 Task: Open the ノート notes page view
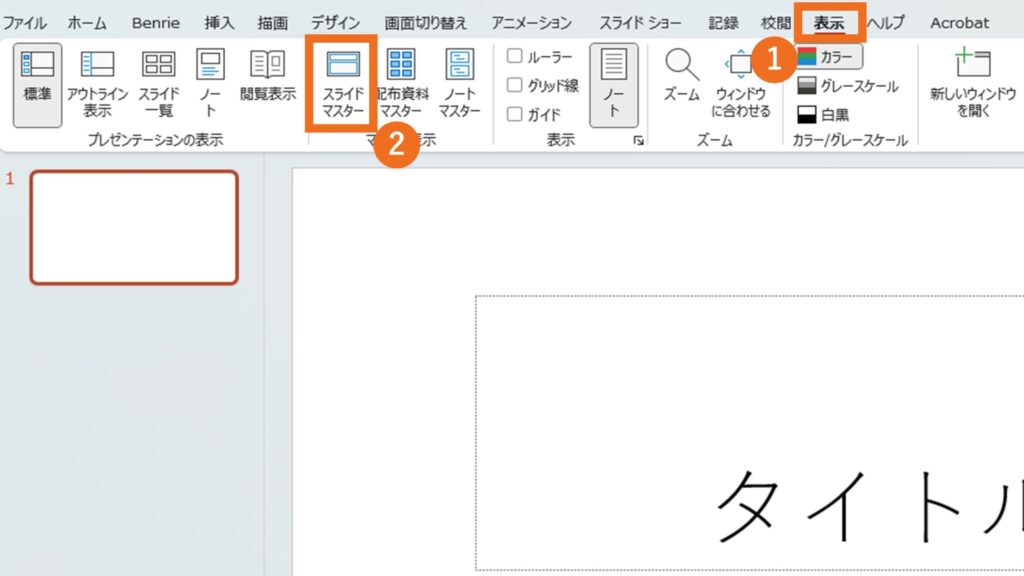coord(210,85)
